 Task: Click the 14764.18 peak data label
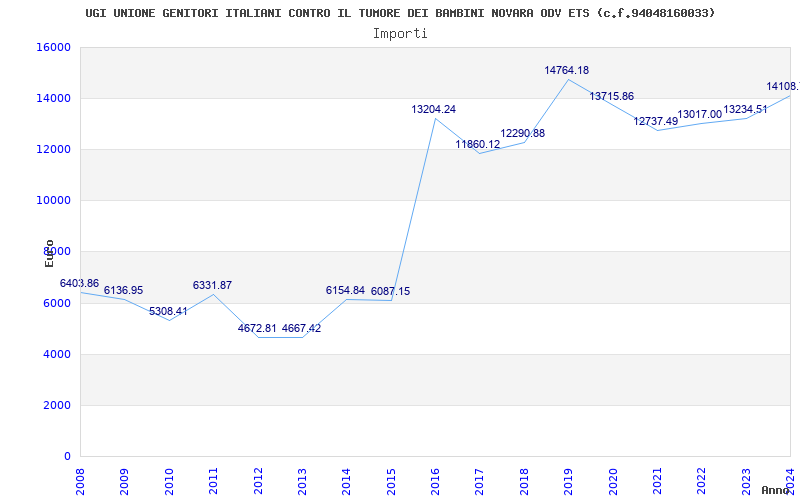tap(566, 70)
